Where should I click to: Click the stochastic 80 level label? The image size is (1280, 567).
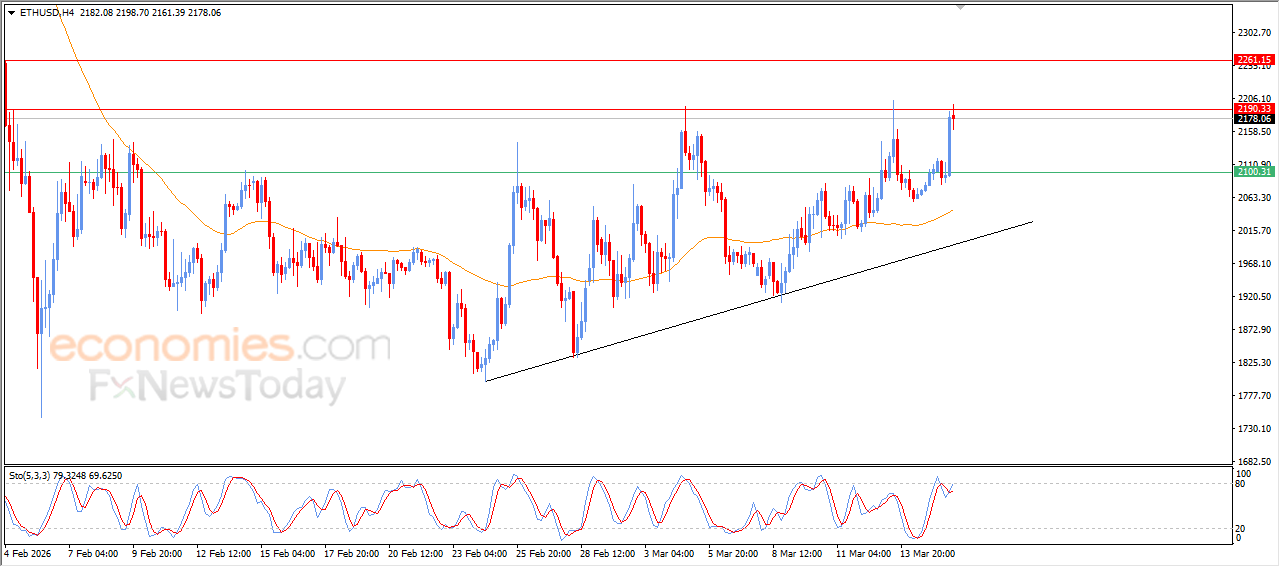tap(1241, 484)
